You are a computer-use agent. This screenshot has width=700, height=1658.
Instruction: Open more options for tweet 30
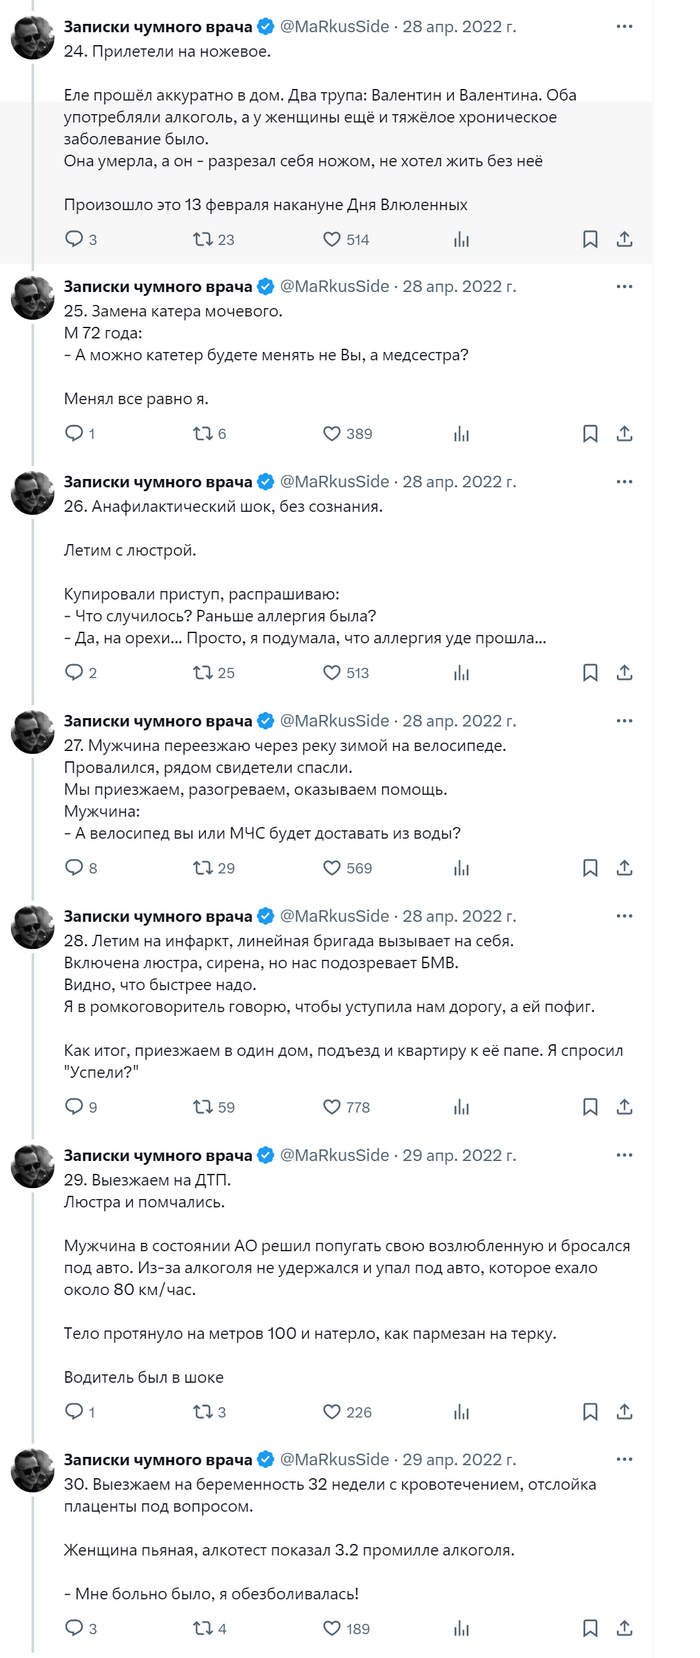(624, 1459)
